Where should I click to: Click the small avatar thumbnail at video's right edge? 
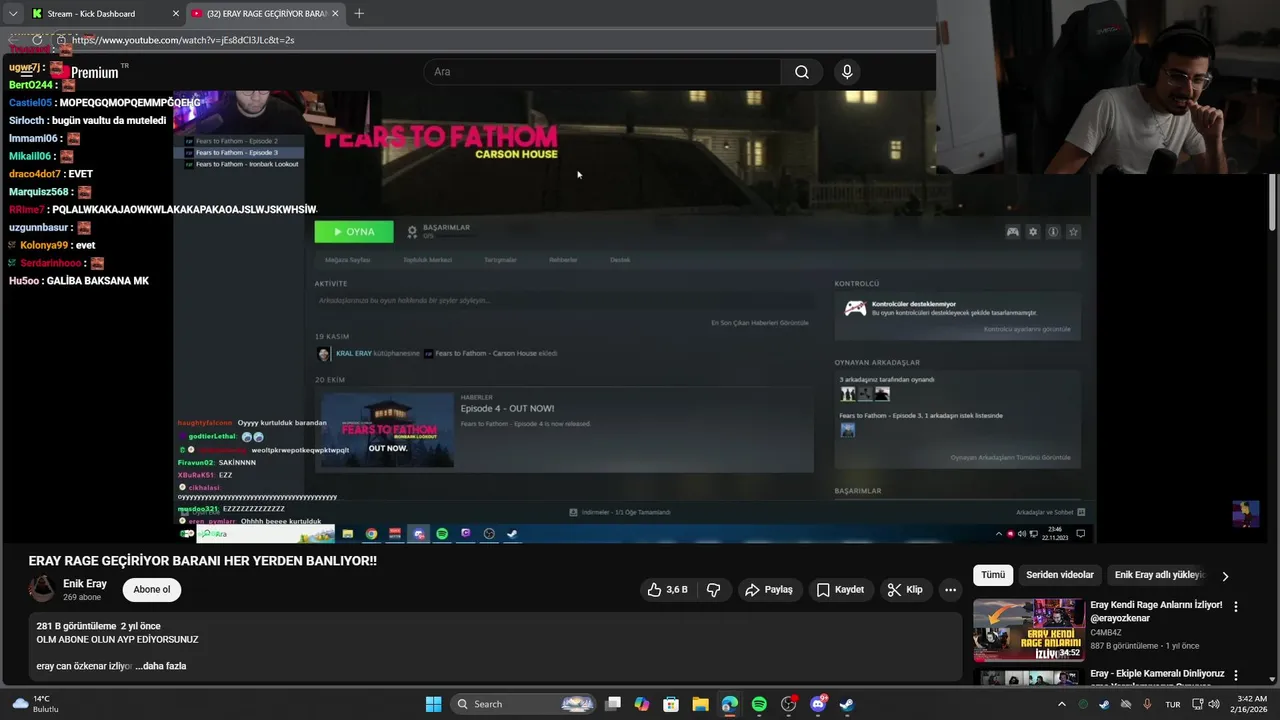(x=1245, y=513)
